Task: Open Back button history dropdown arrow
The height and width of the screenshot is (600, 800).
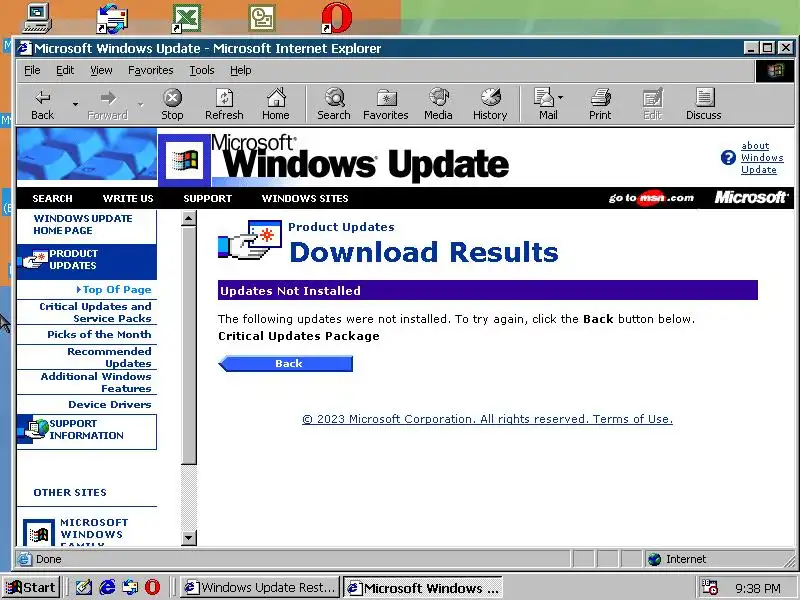Action: 76,104
